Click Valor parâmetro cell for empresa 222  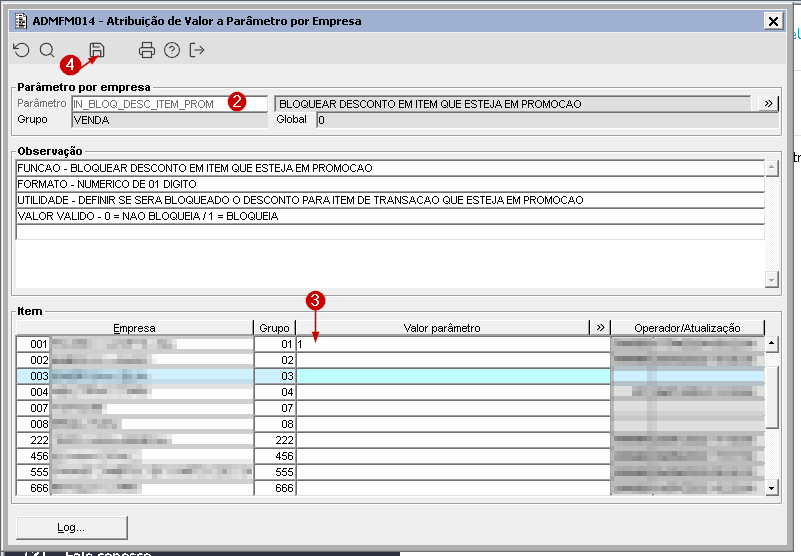(x=453, y=440)
